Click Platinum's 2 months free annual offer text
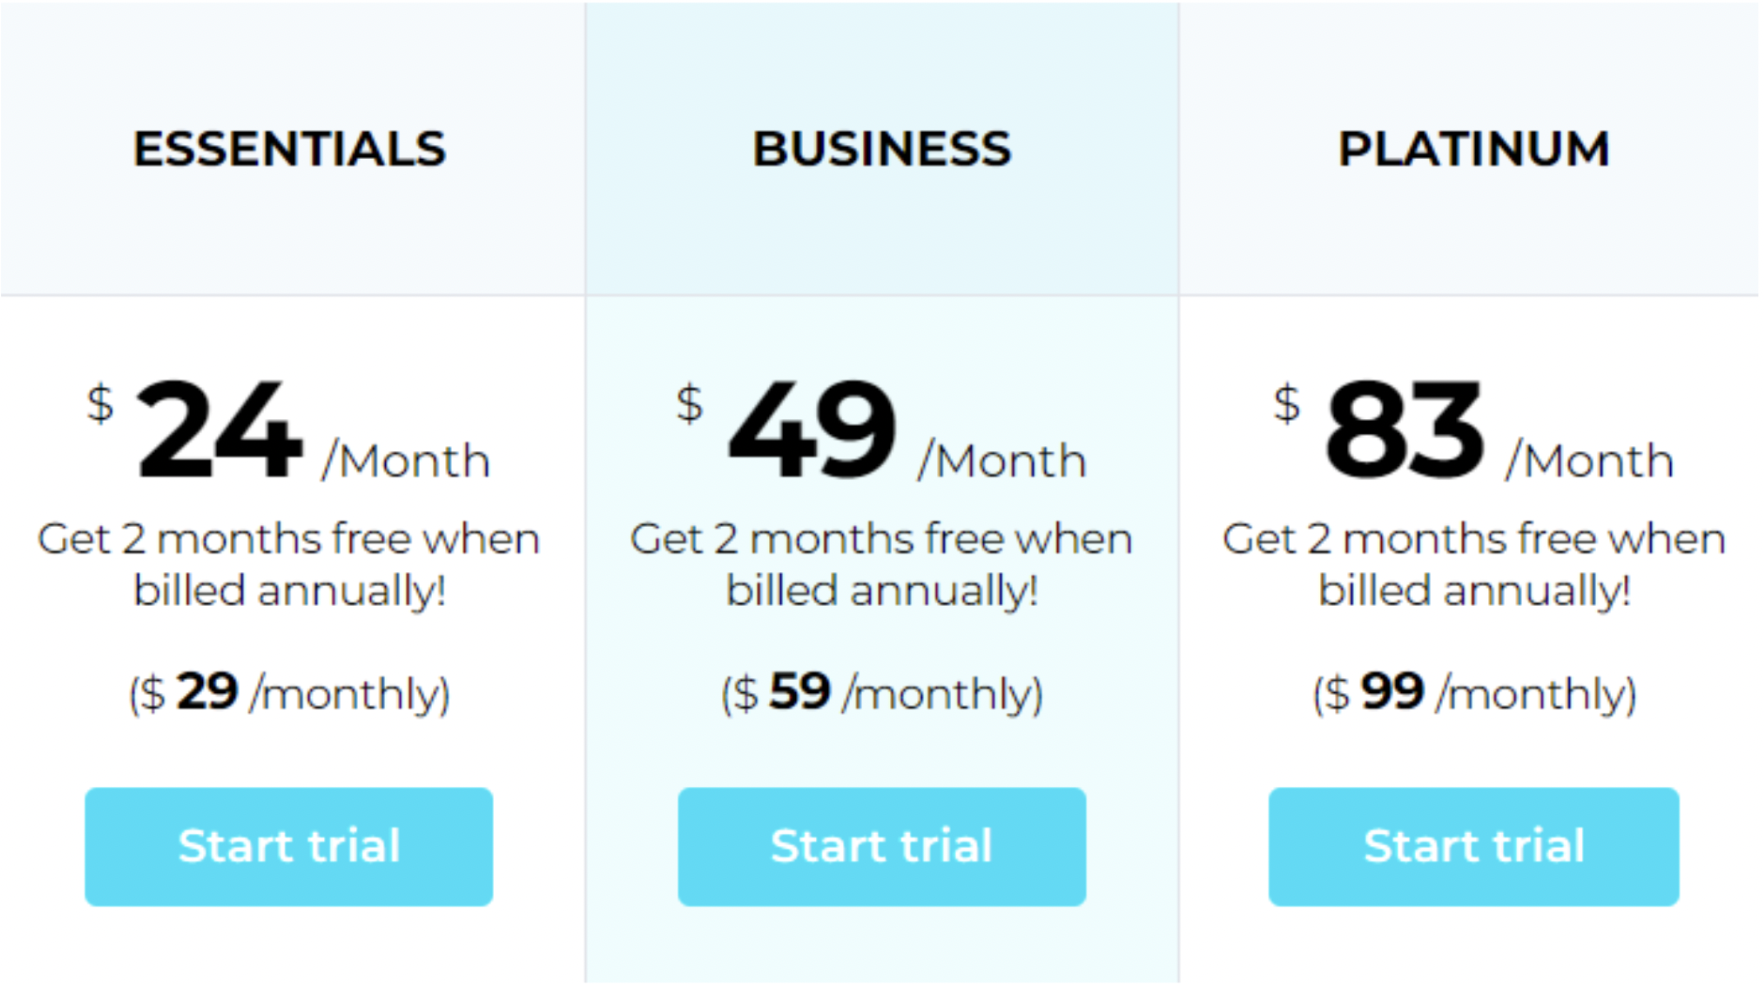The width and height of the screenshot is (1764, 984). point(1473,565)
